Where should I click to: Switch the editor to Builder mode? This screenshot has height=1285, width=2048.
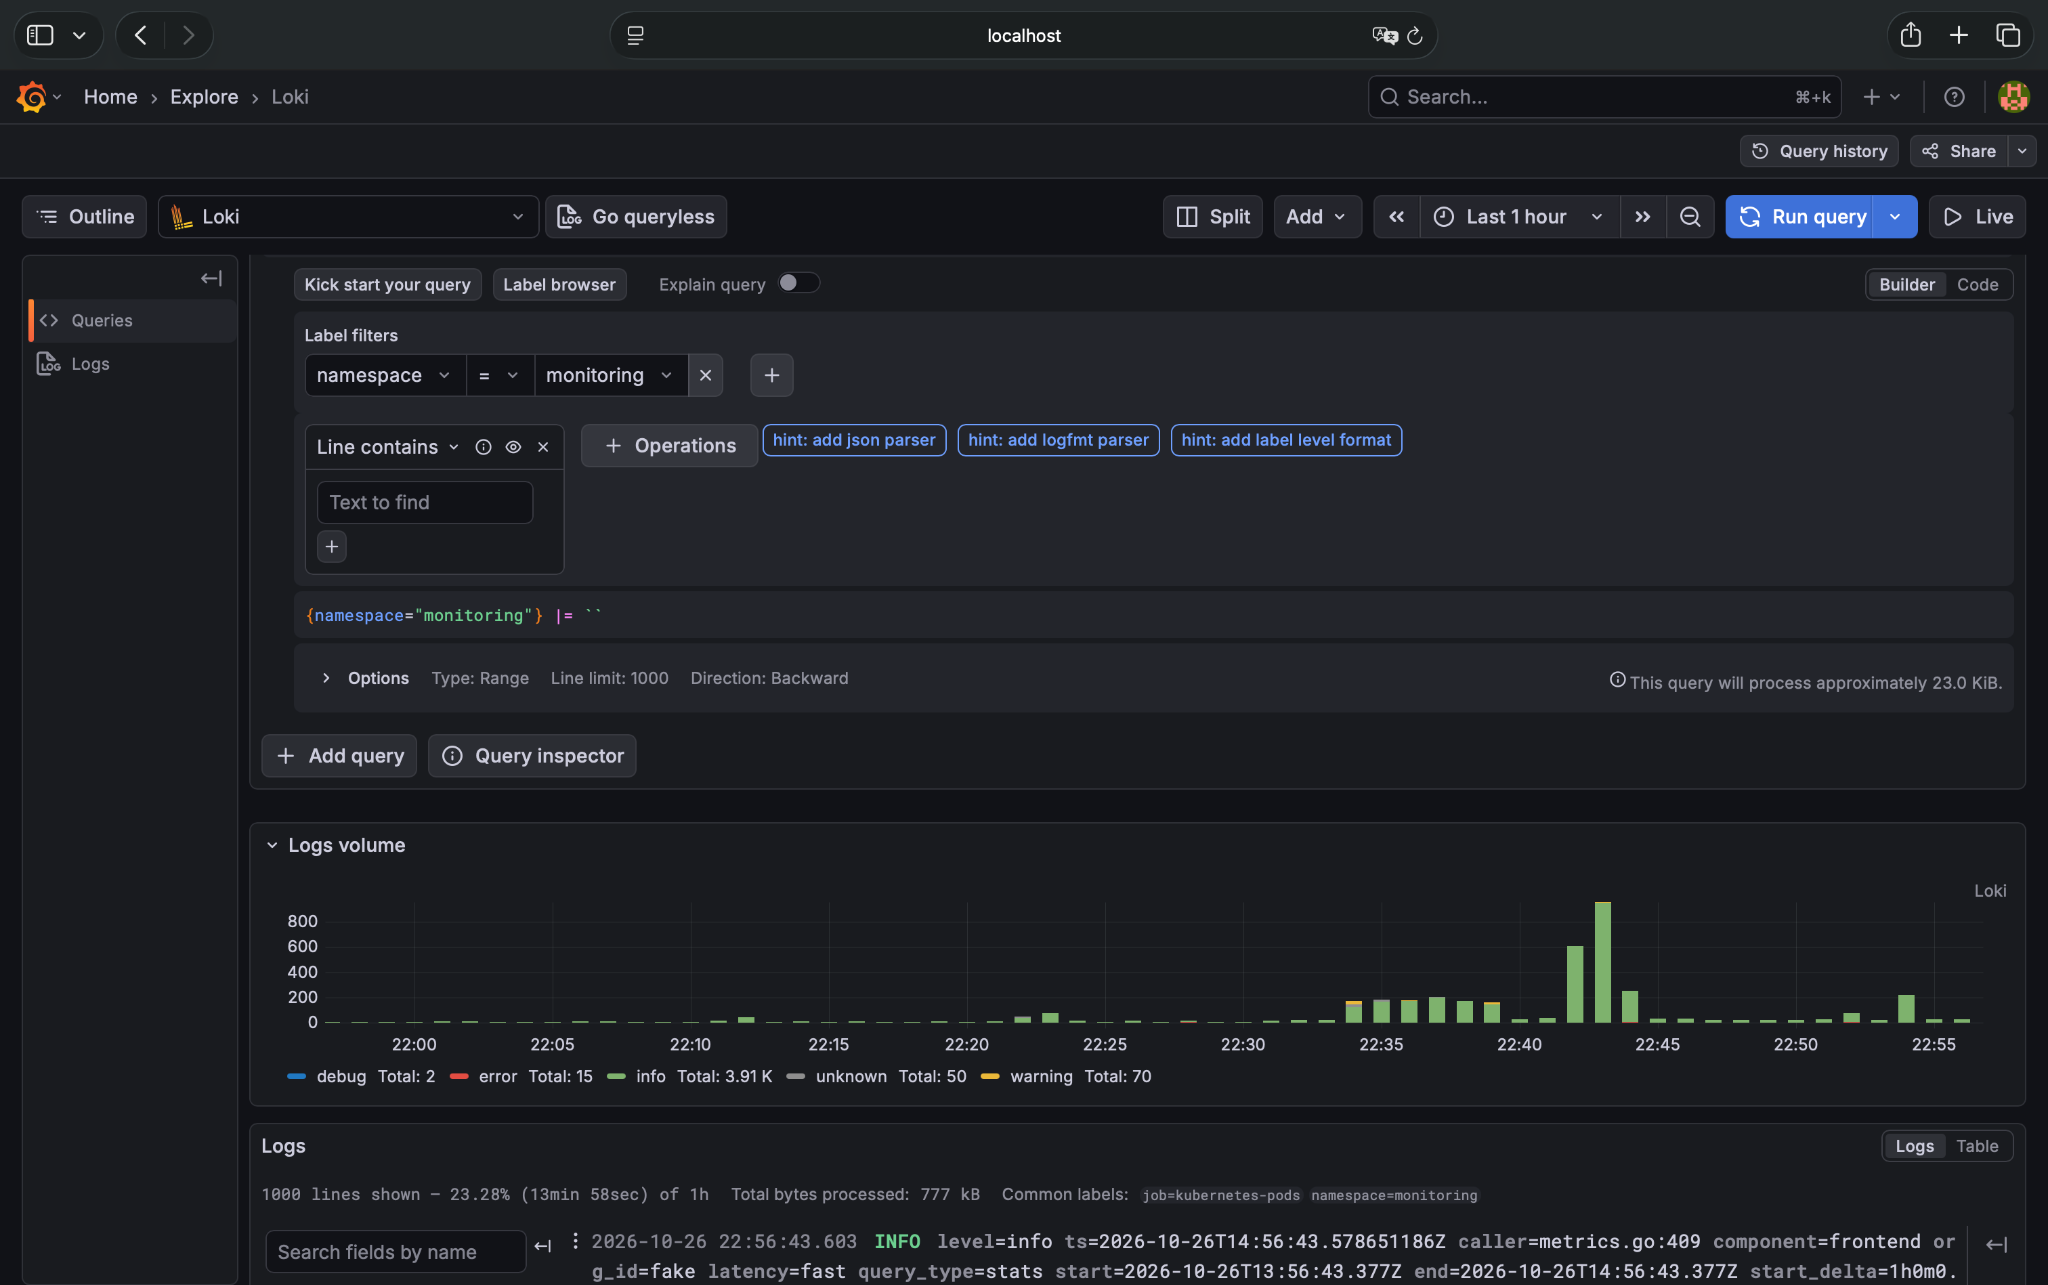click(1907, 285)
